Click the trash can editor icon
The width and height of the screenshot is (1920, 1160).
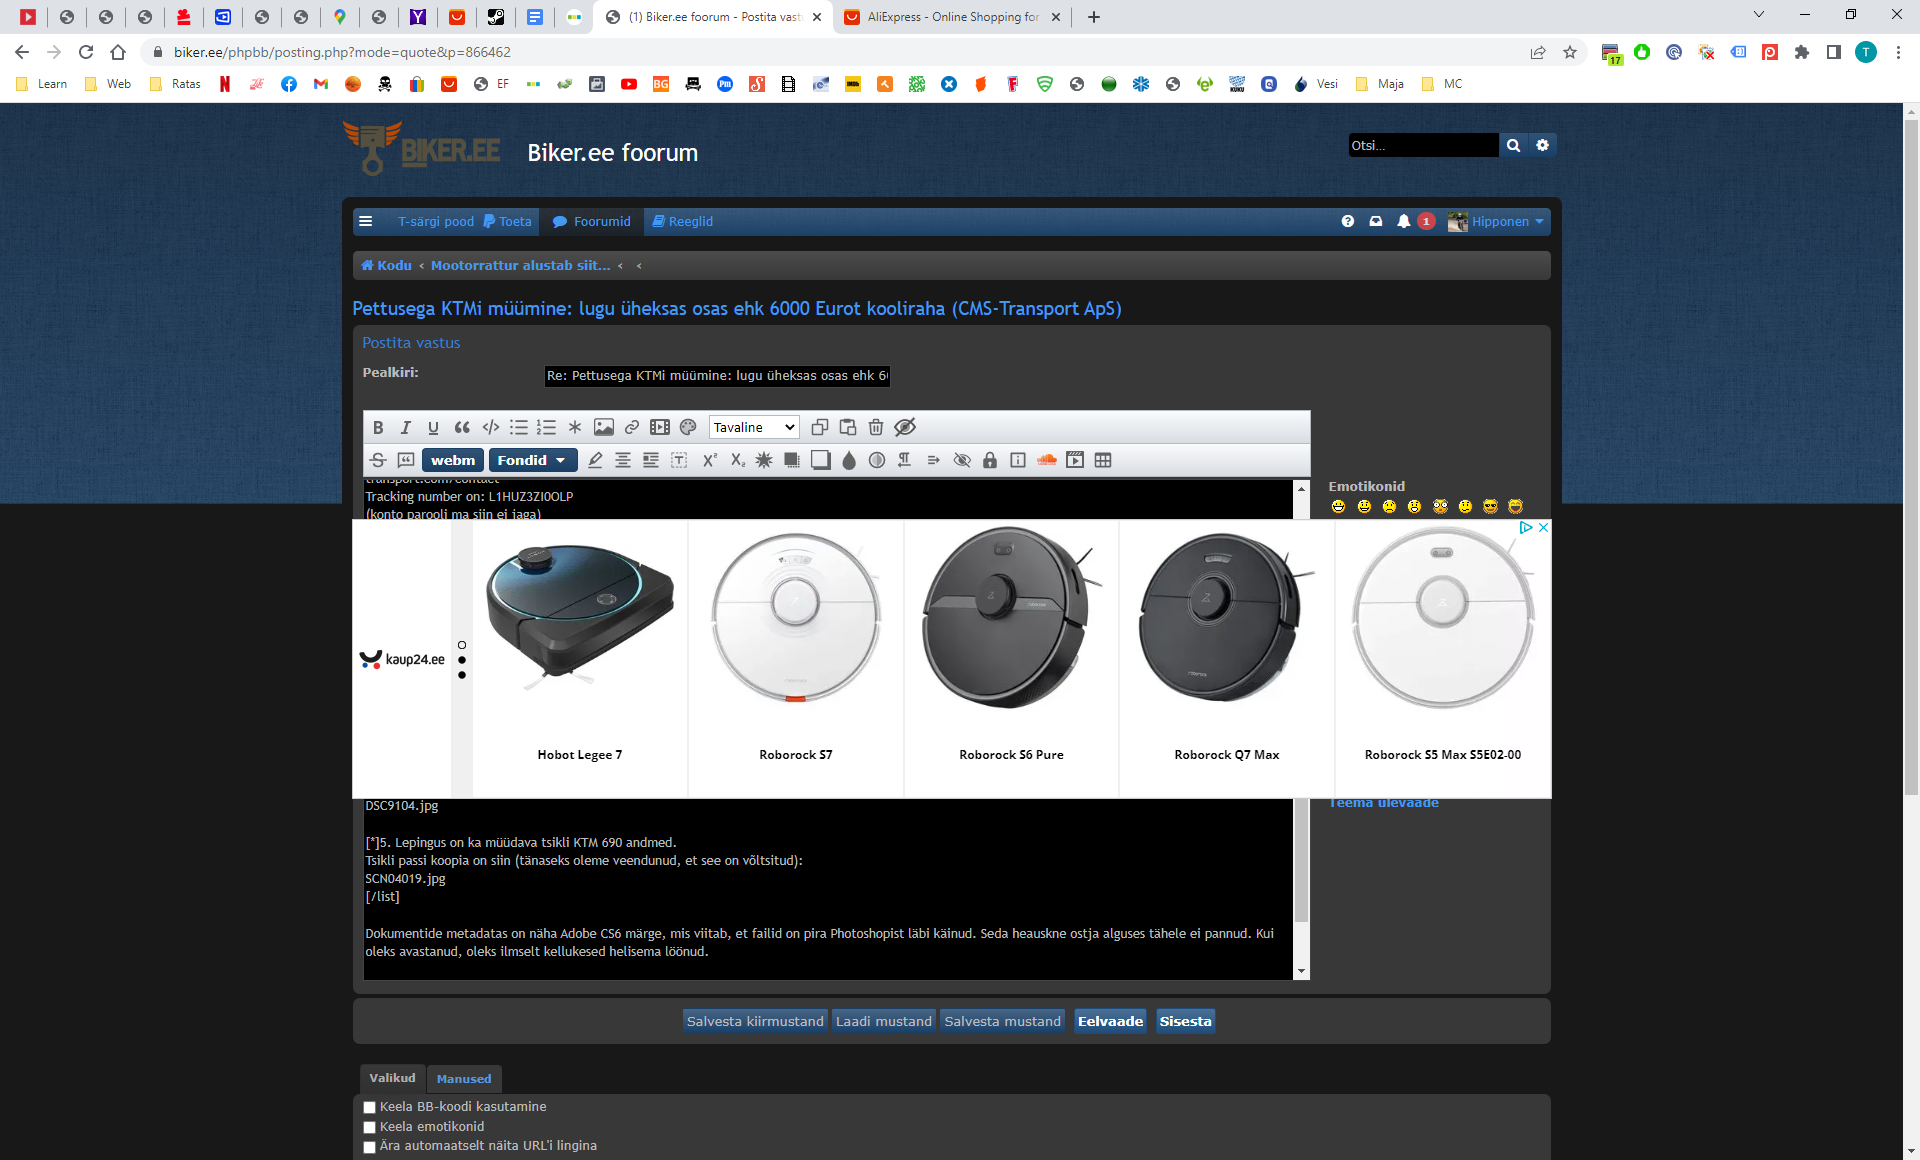(x=876, y=428)
